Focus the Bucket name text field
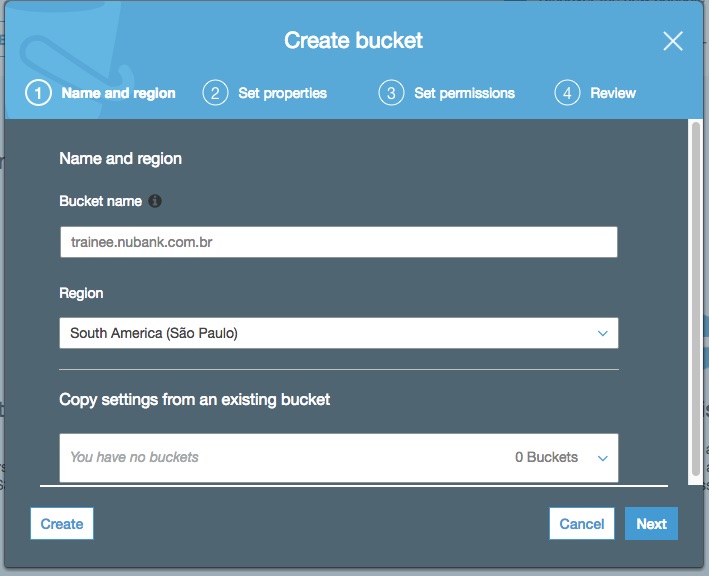This screenshot has height=576, width=709. coord(338,242)
